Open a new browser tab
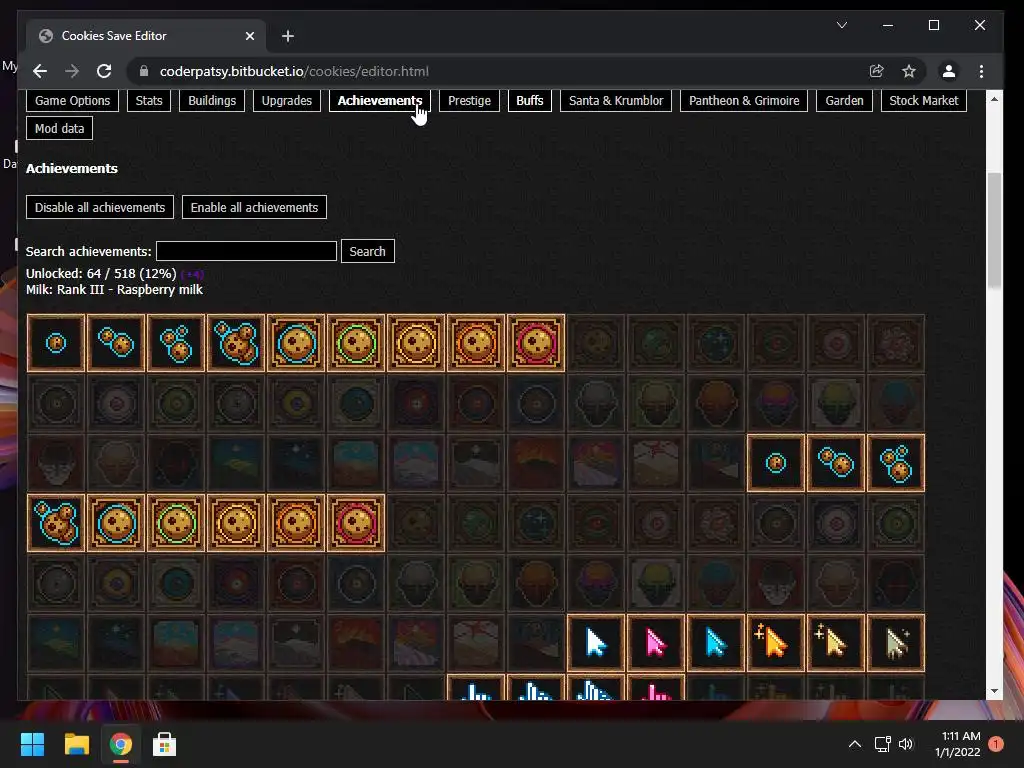 (x=288, y=36)
